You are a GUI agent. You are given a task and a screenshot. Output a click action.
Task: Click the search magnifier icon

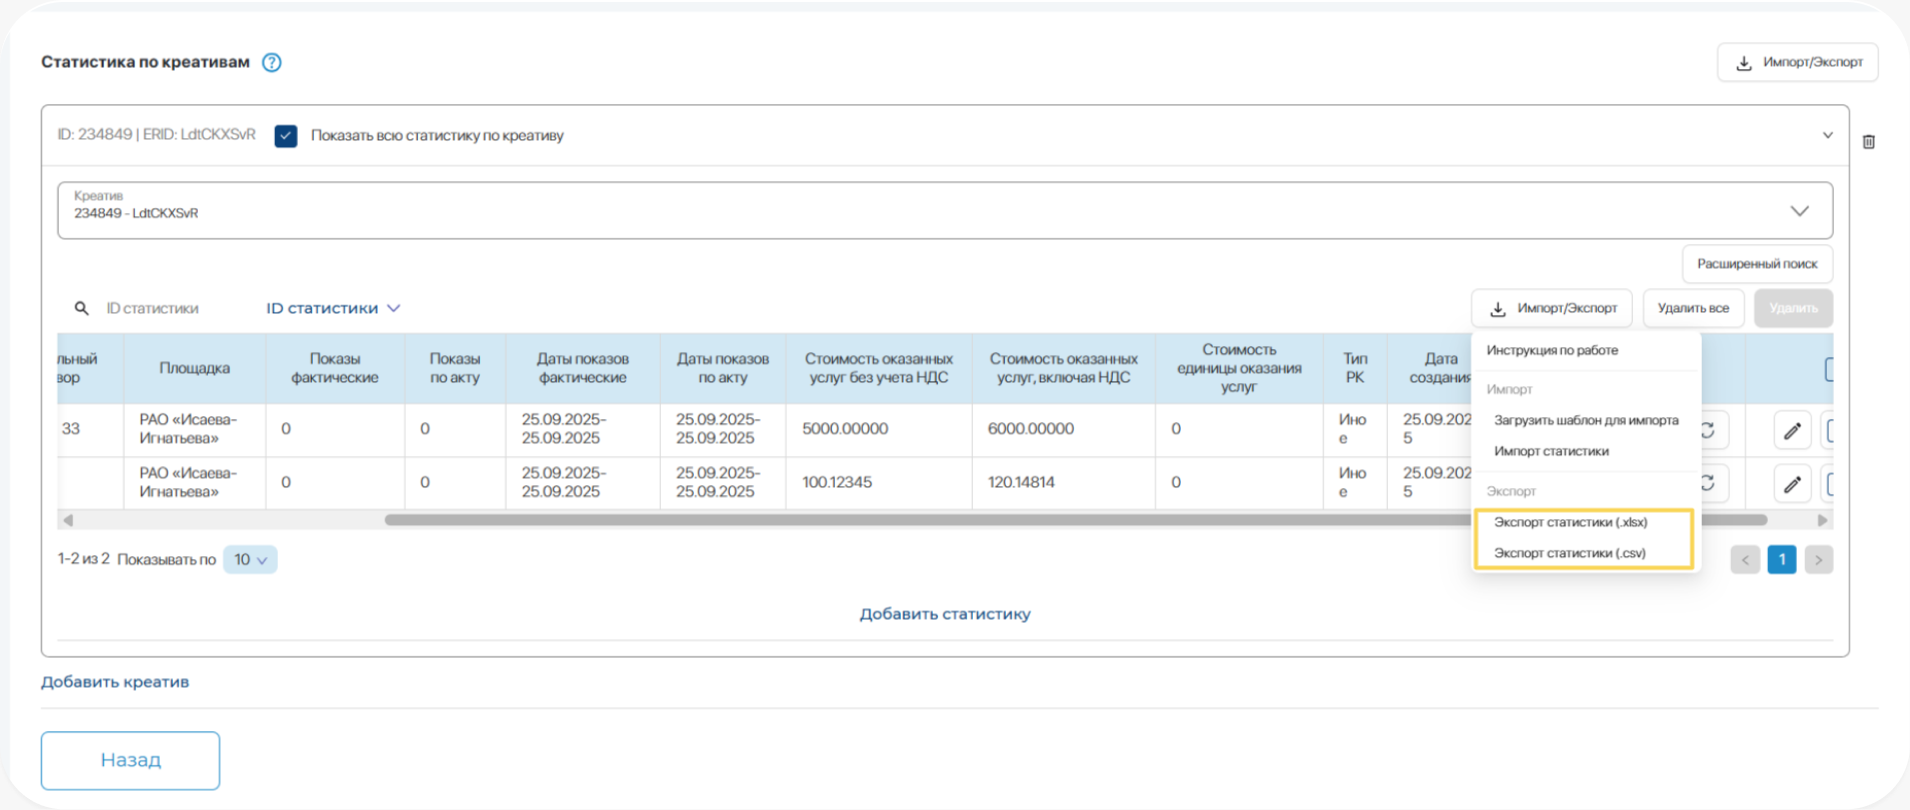pos(82,309)
